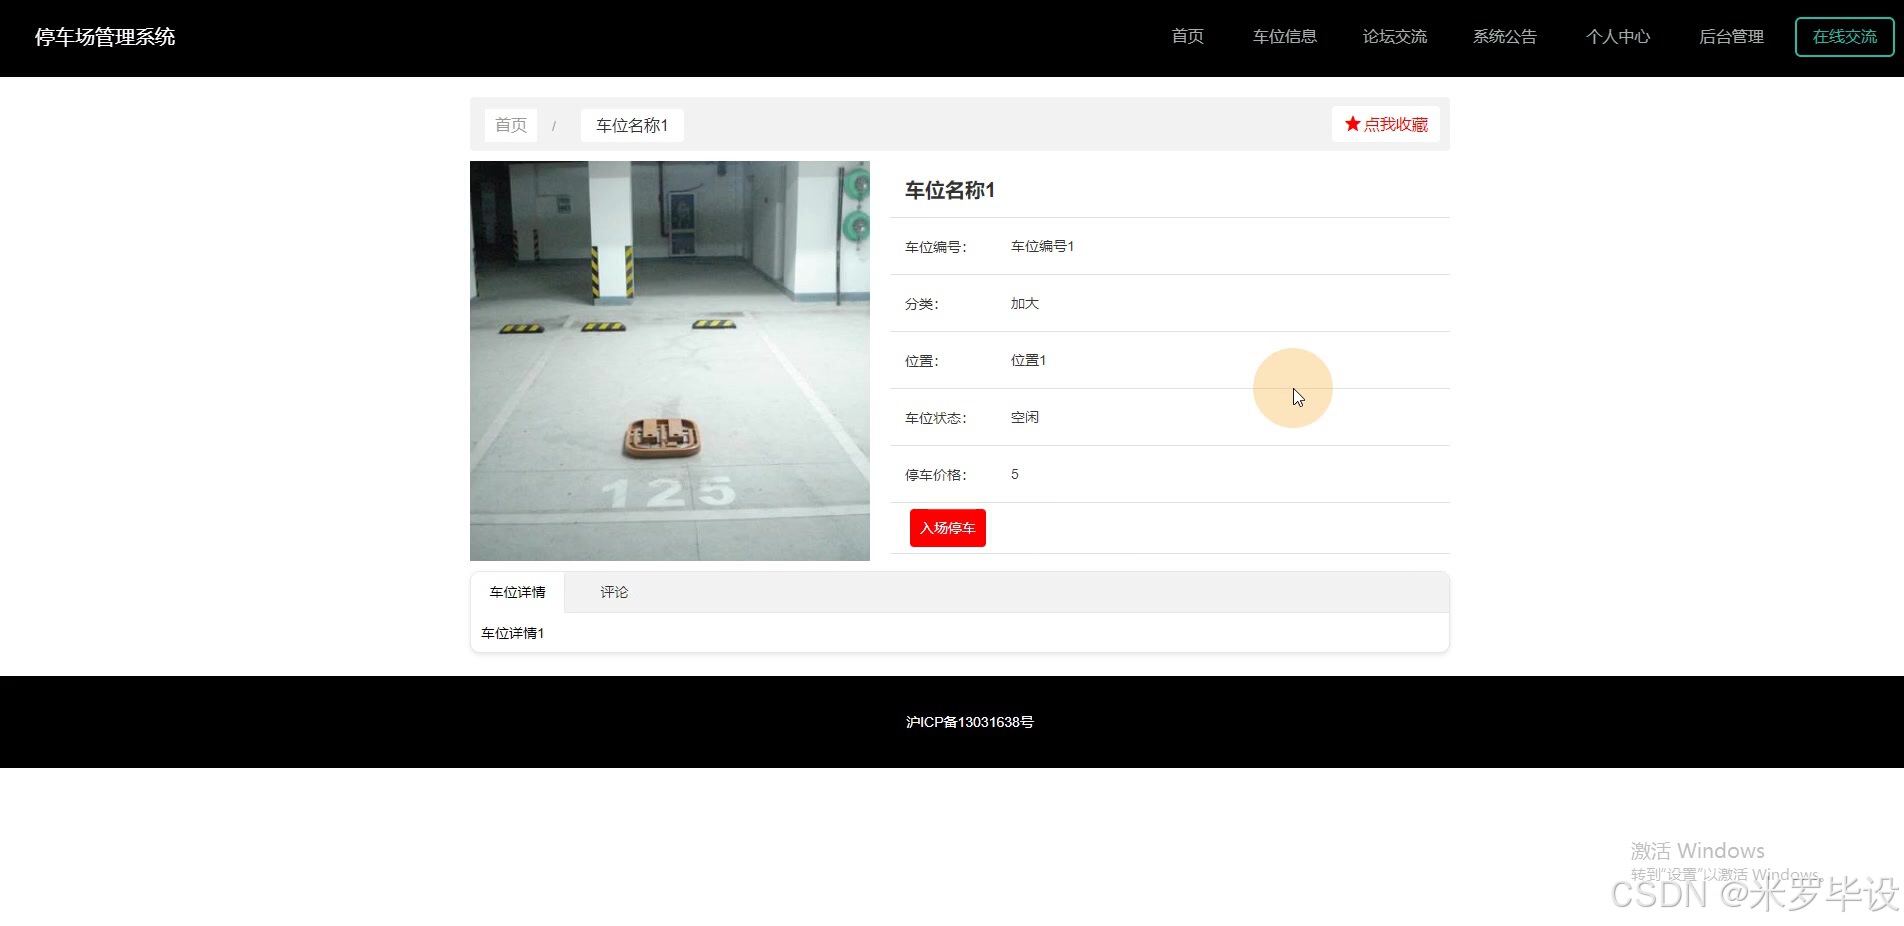Click the 位置: field label
This screenshot has height=926, width=1904.
pos(922,361)
